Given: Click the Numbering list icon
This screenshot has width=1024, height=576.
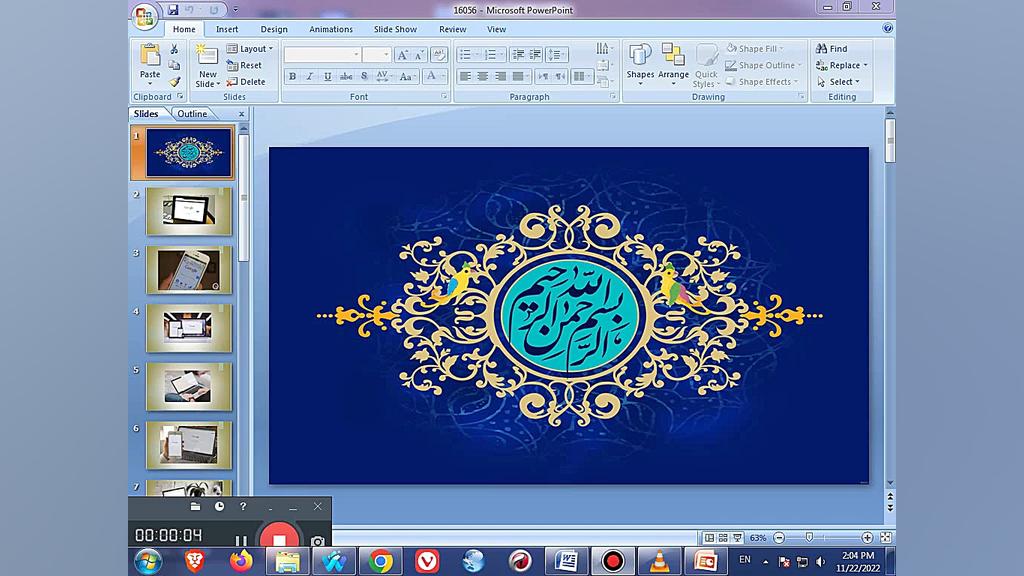Looking at the screenshot, I should pos(492,55).
